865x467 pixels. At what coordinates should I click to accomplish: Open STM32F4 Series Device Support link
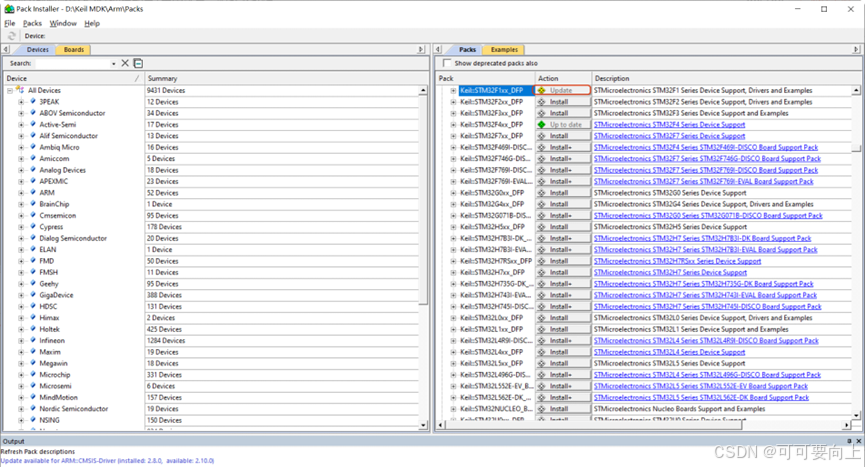pyautogui.click(x=669, y=125)
